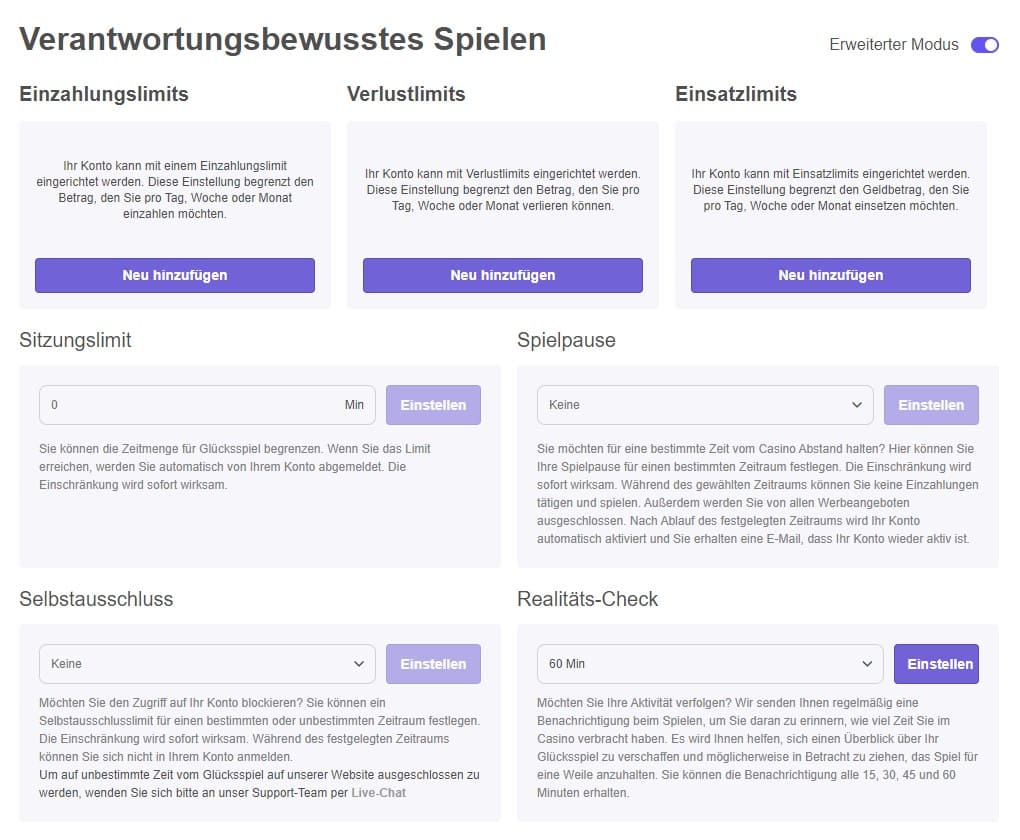
Task: Click Neu hinzufügen under Verlustlimits
Action: (x=502, y=275)
